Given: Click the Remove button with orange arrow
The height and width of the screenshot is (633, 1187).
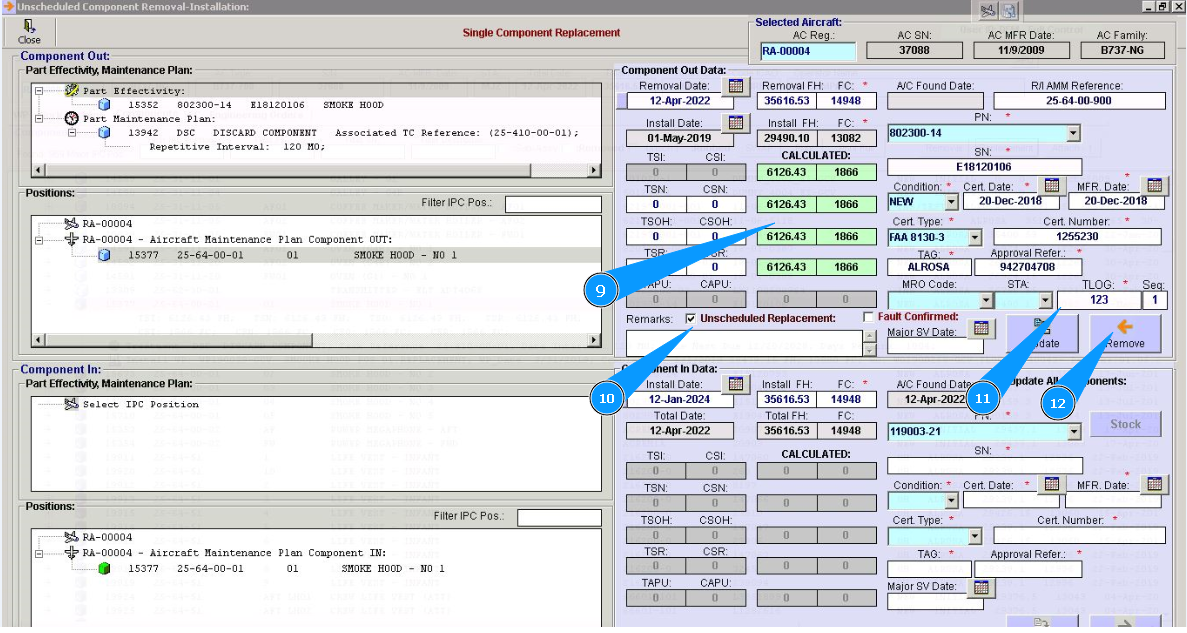Looking at the screenshot, I should 1125,333.
